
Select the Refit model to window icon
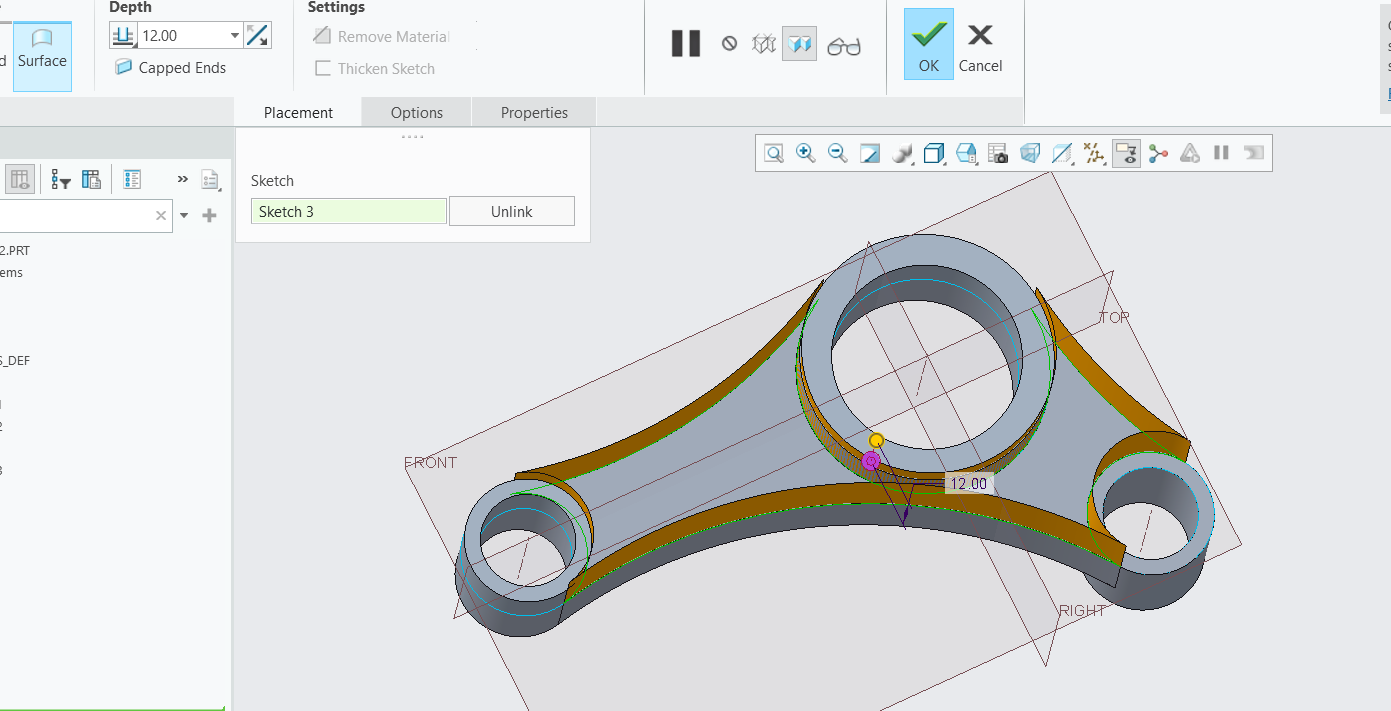click(773, 153)
